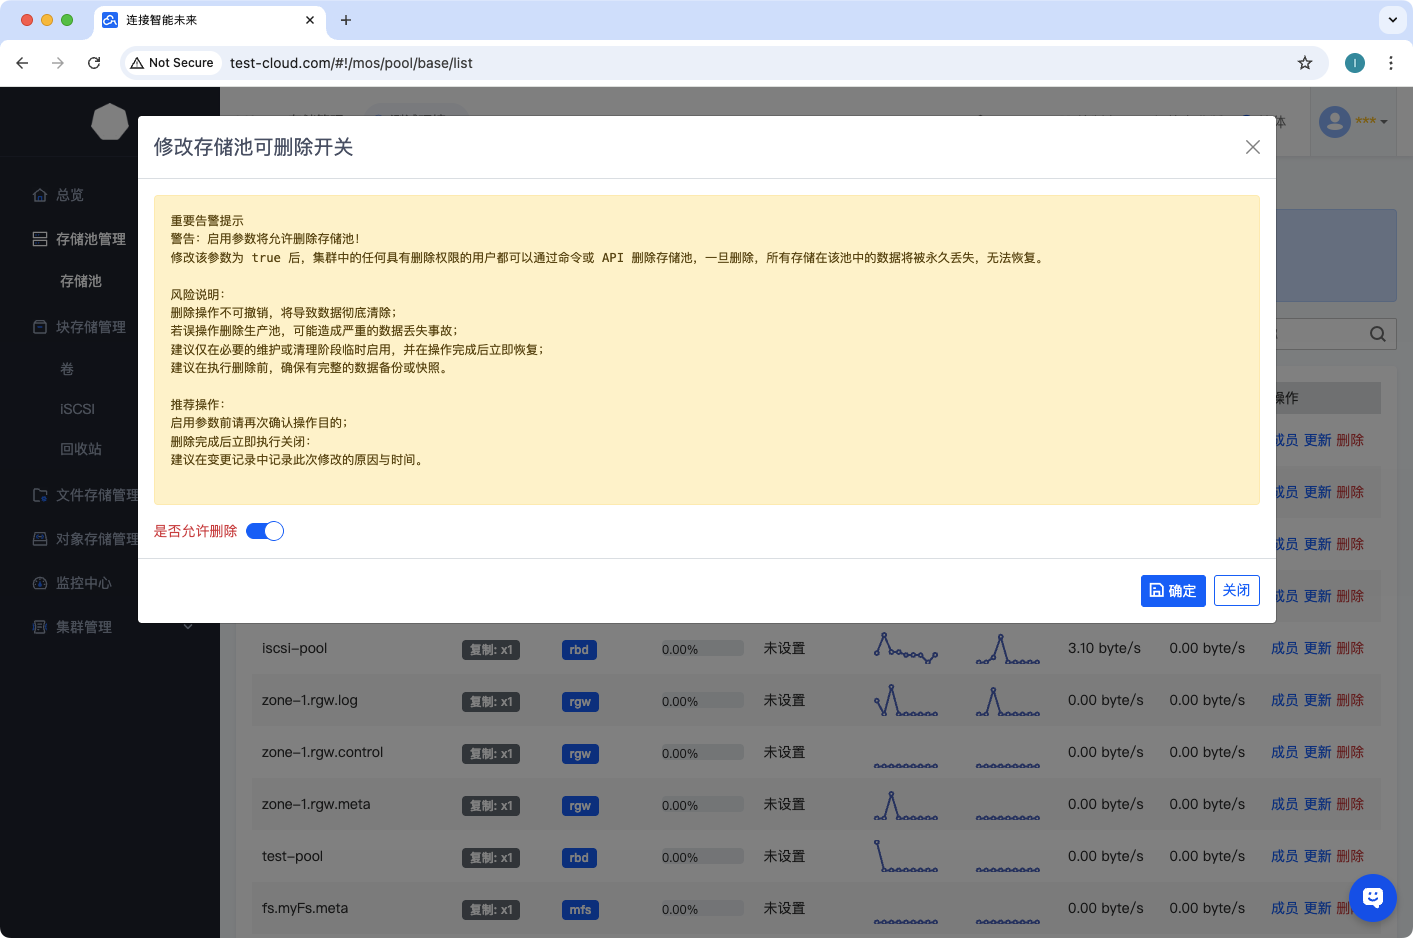
Task: Toggle the 是否允许删除 switch
Action: [x=265, y=531]
